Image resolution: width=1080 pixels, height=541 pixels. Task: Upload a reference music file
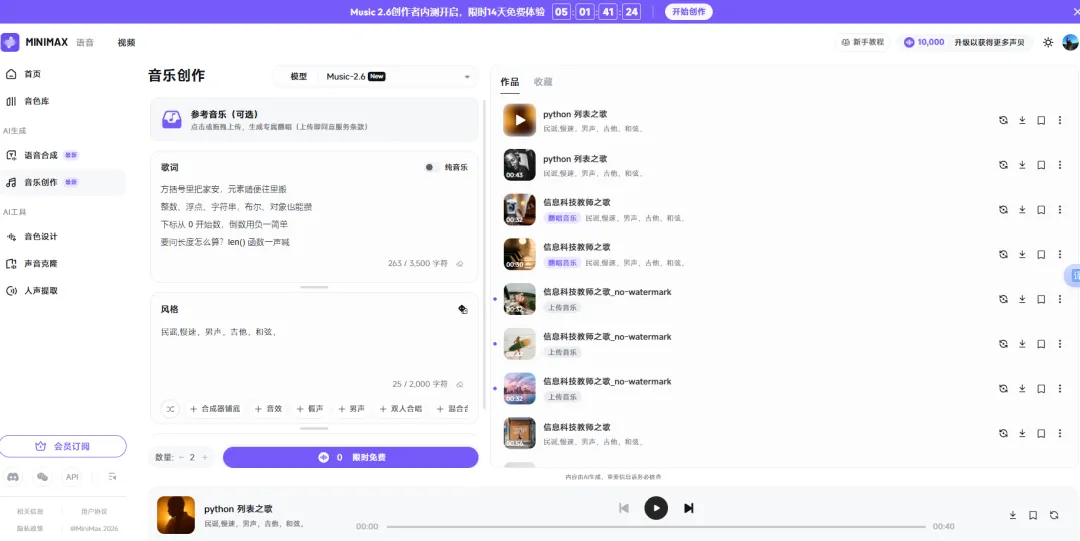click(x=314, y=120)
